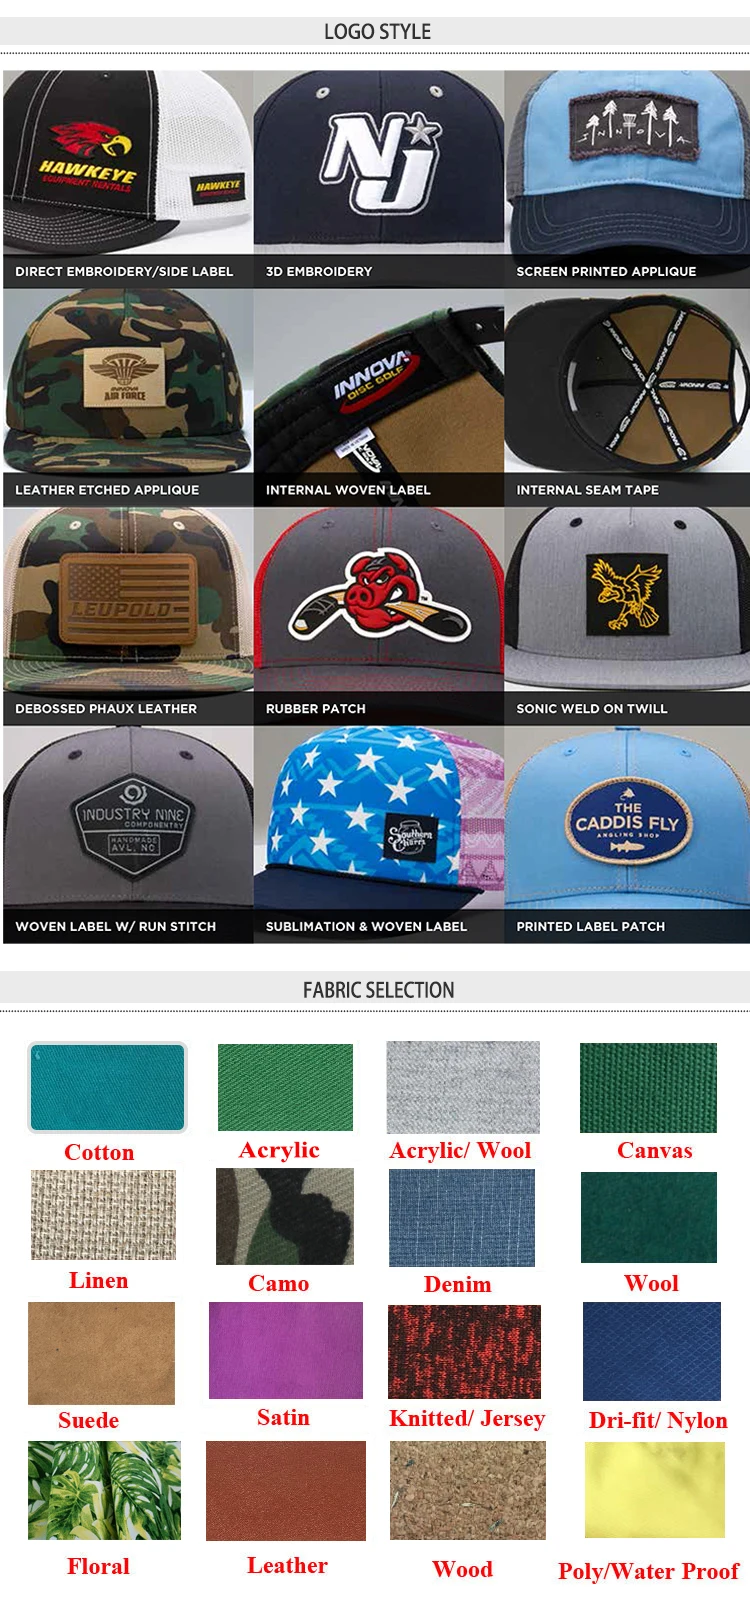The image size is (750, 1600).
Task: Open the screen printed applique cap image
Action: pyautogui.click(x=627, y=178)
